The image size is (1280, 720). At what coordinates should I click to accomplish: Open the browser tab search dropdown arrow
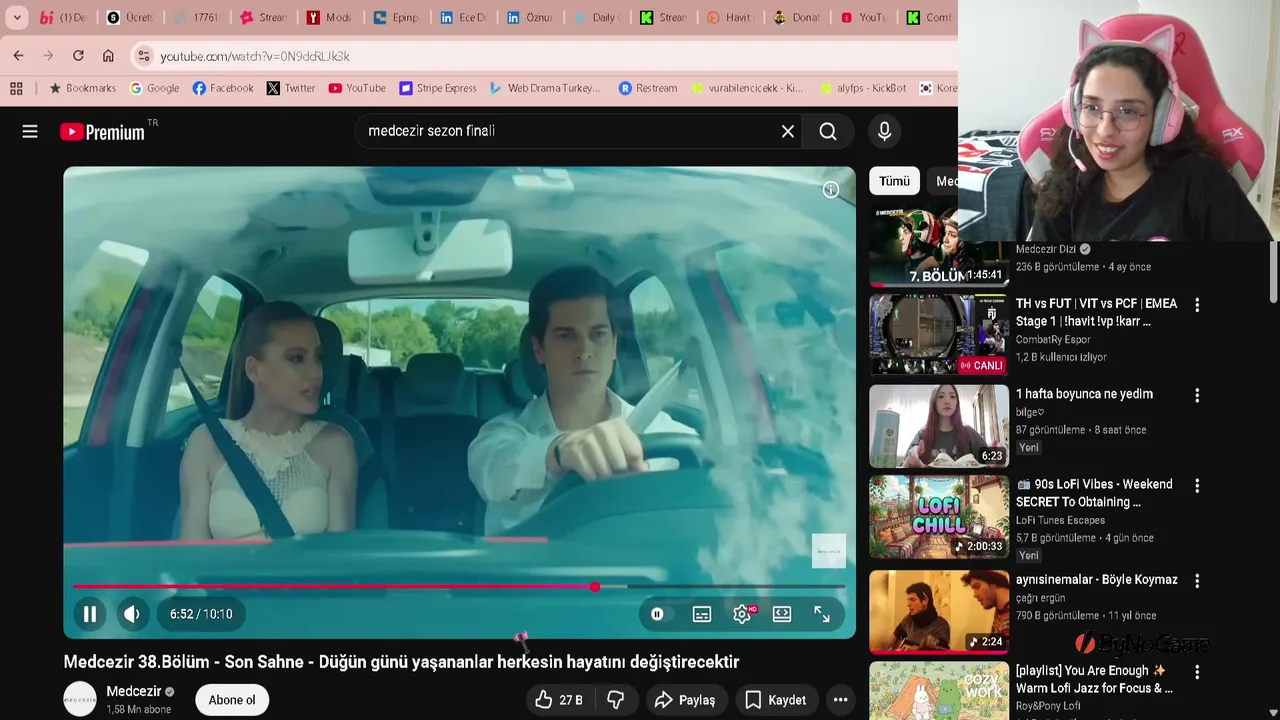[17, 17]
